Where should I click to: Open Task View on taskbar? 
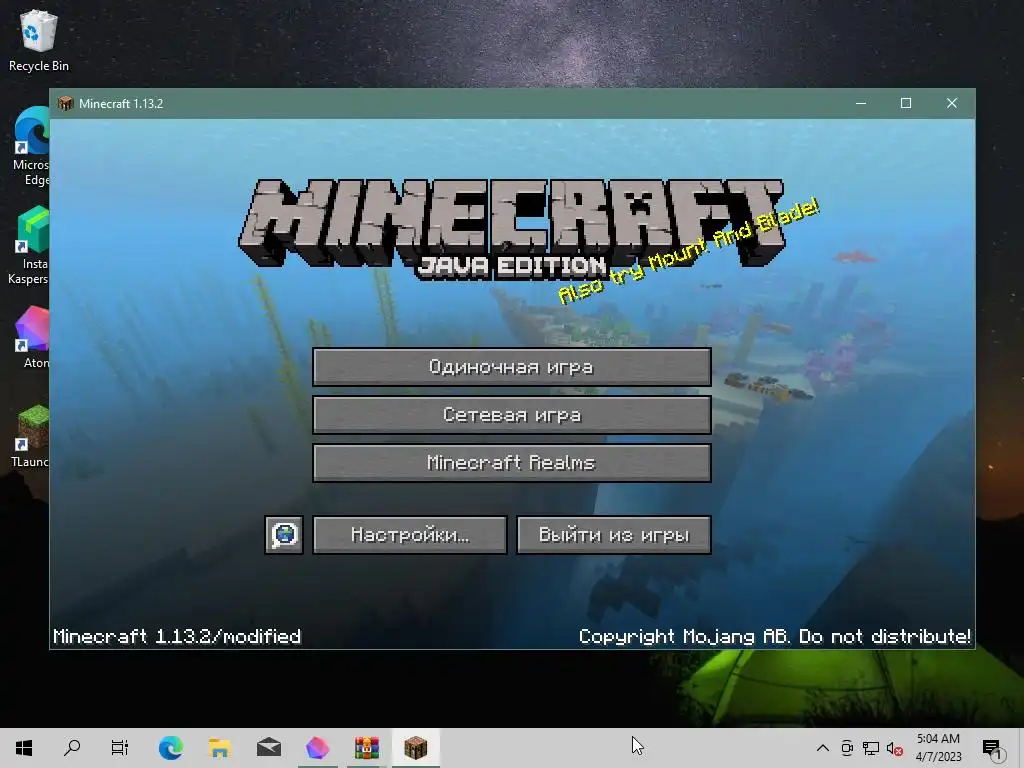click(x=120, y=748)
